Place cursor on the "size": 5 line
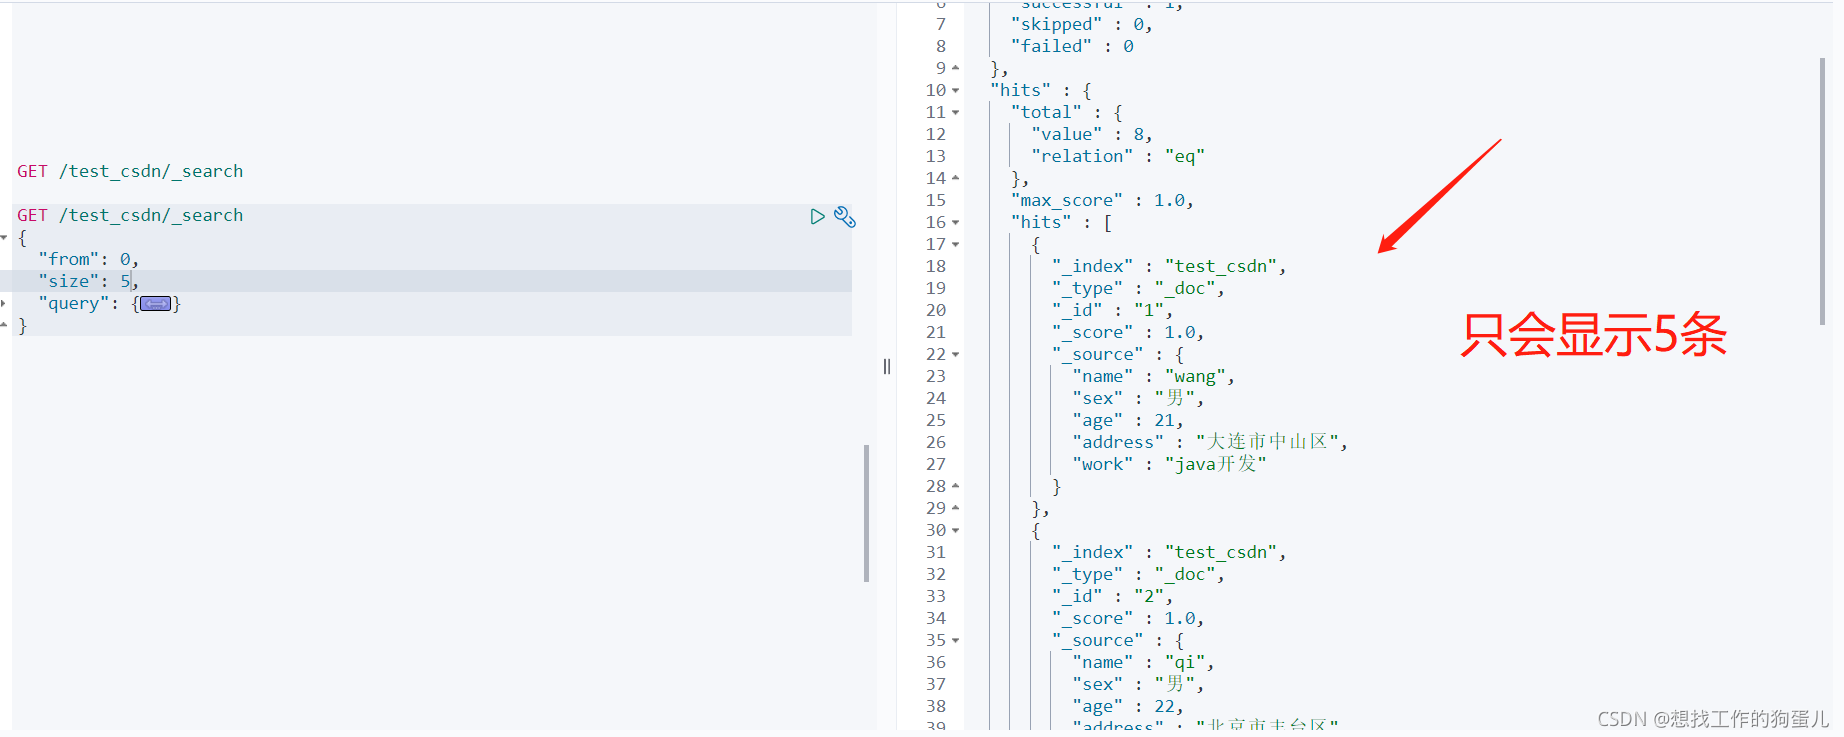Screen dimensions: 1844x737 (432, 281)
